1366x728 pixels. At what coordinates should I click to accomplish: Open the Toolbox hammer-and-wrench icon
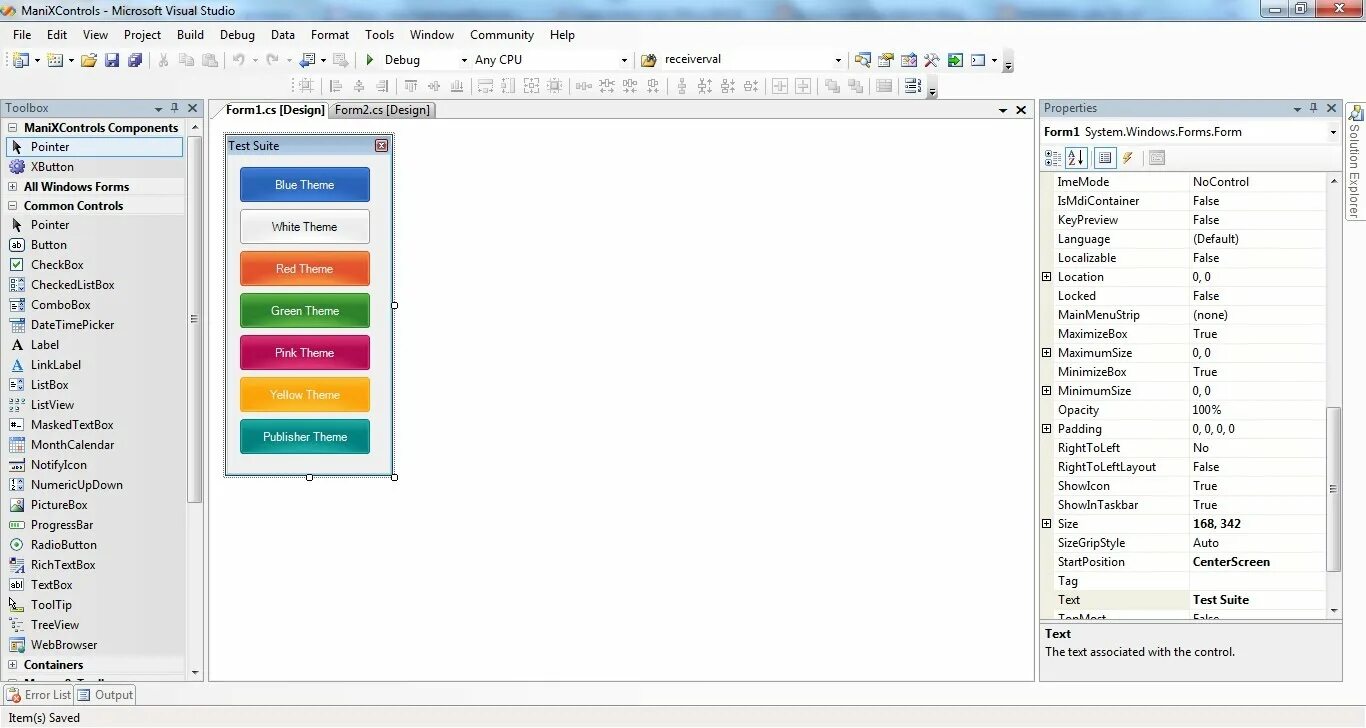point(931,60)
